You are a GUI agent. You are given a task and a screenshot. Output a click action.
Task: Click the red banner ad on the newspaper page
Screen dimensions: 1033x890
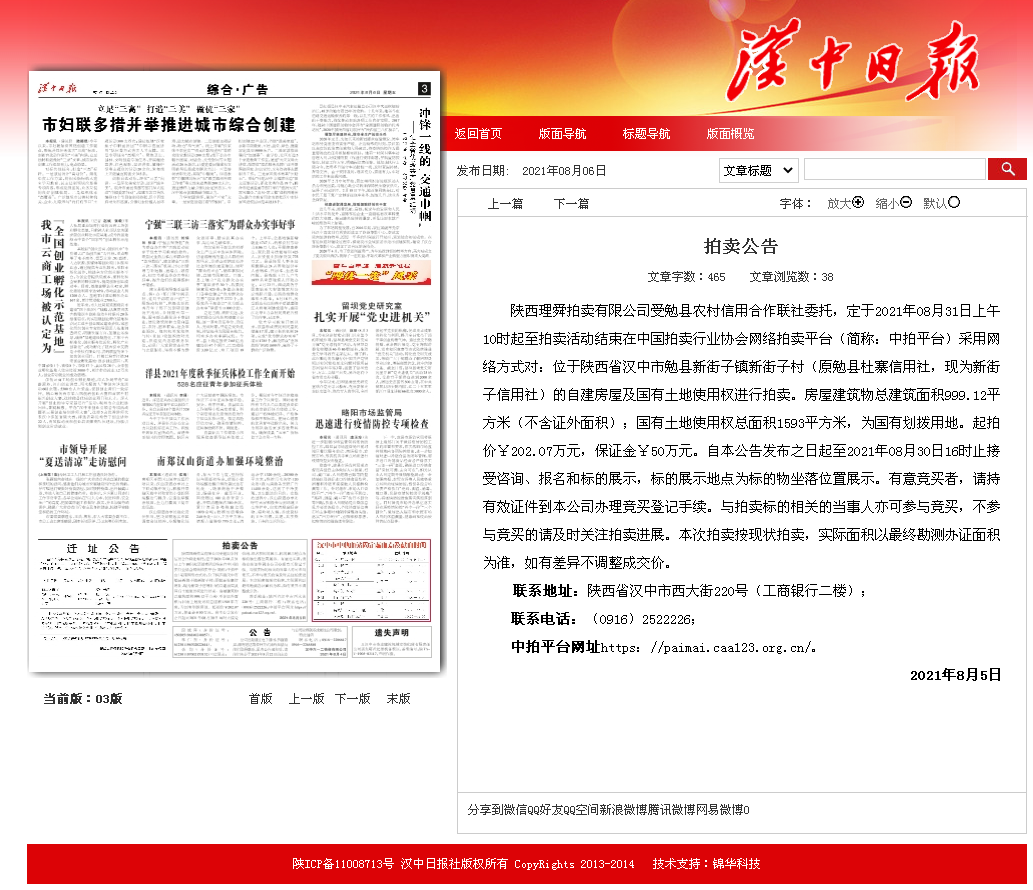(371, 273)
